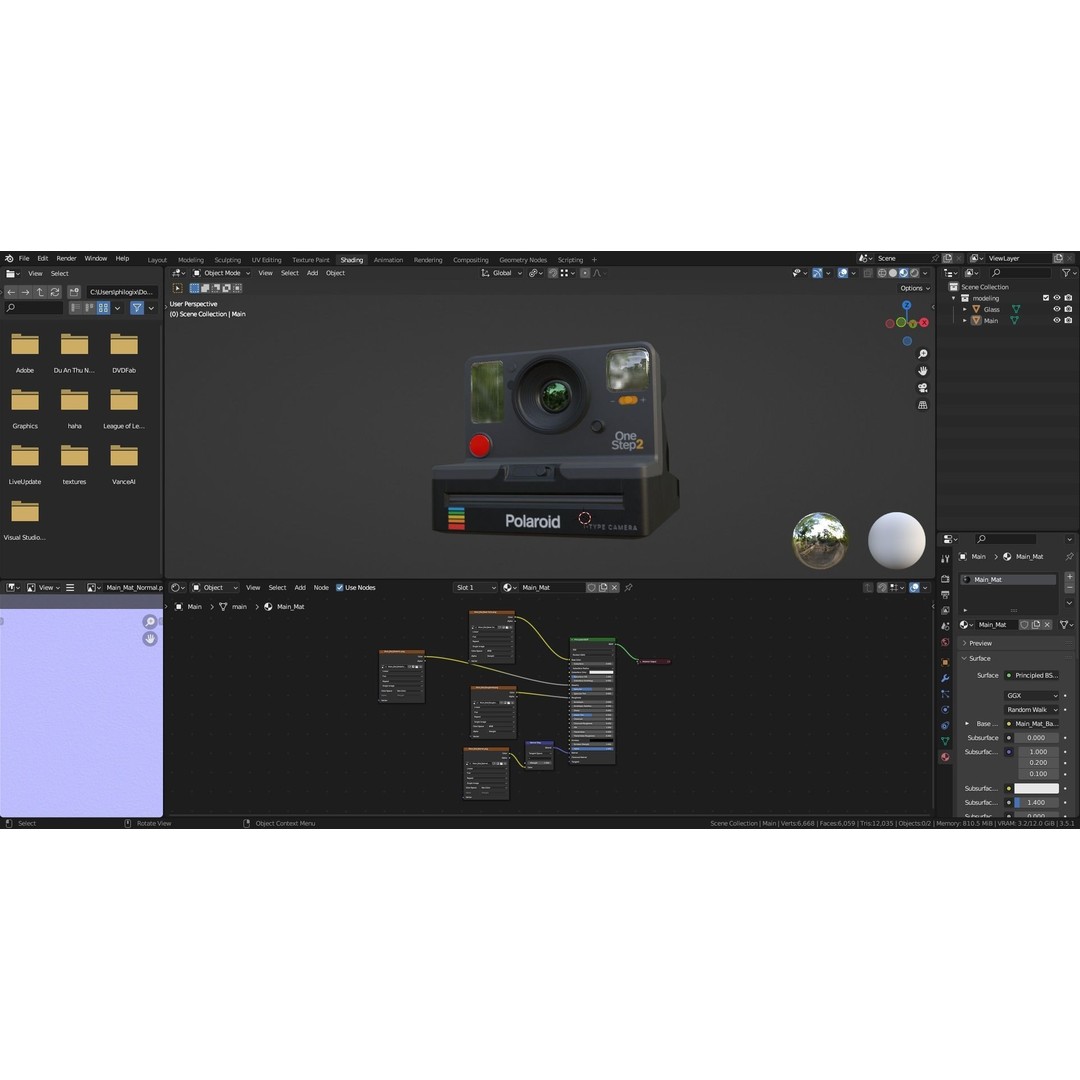Switch to solid viewport shading
Viewport: 1080px width, 1080px height.
tap(893, 273)
